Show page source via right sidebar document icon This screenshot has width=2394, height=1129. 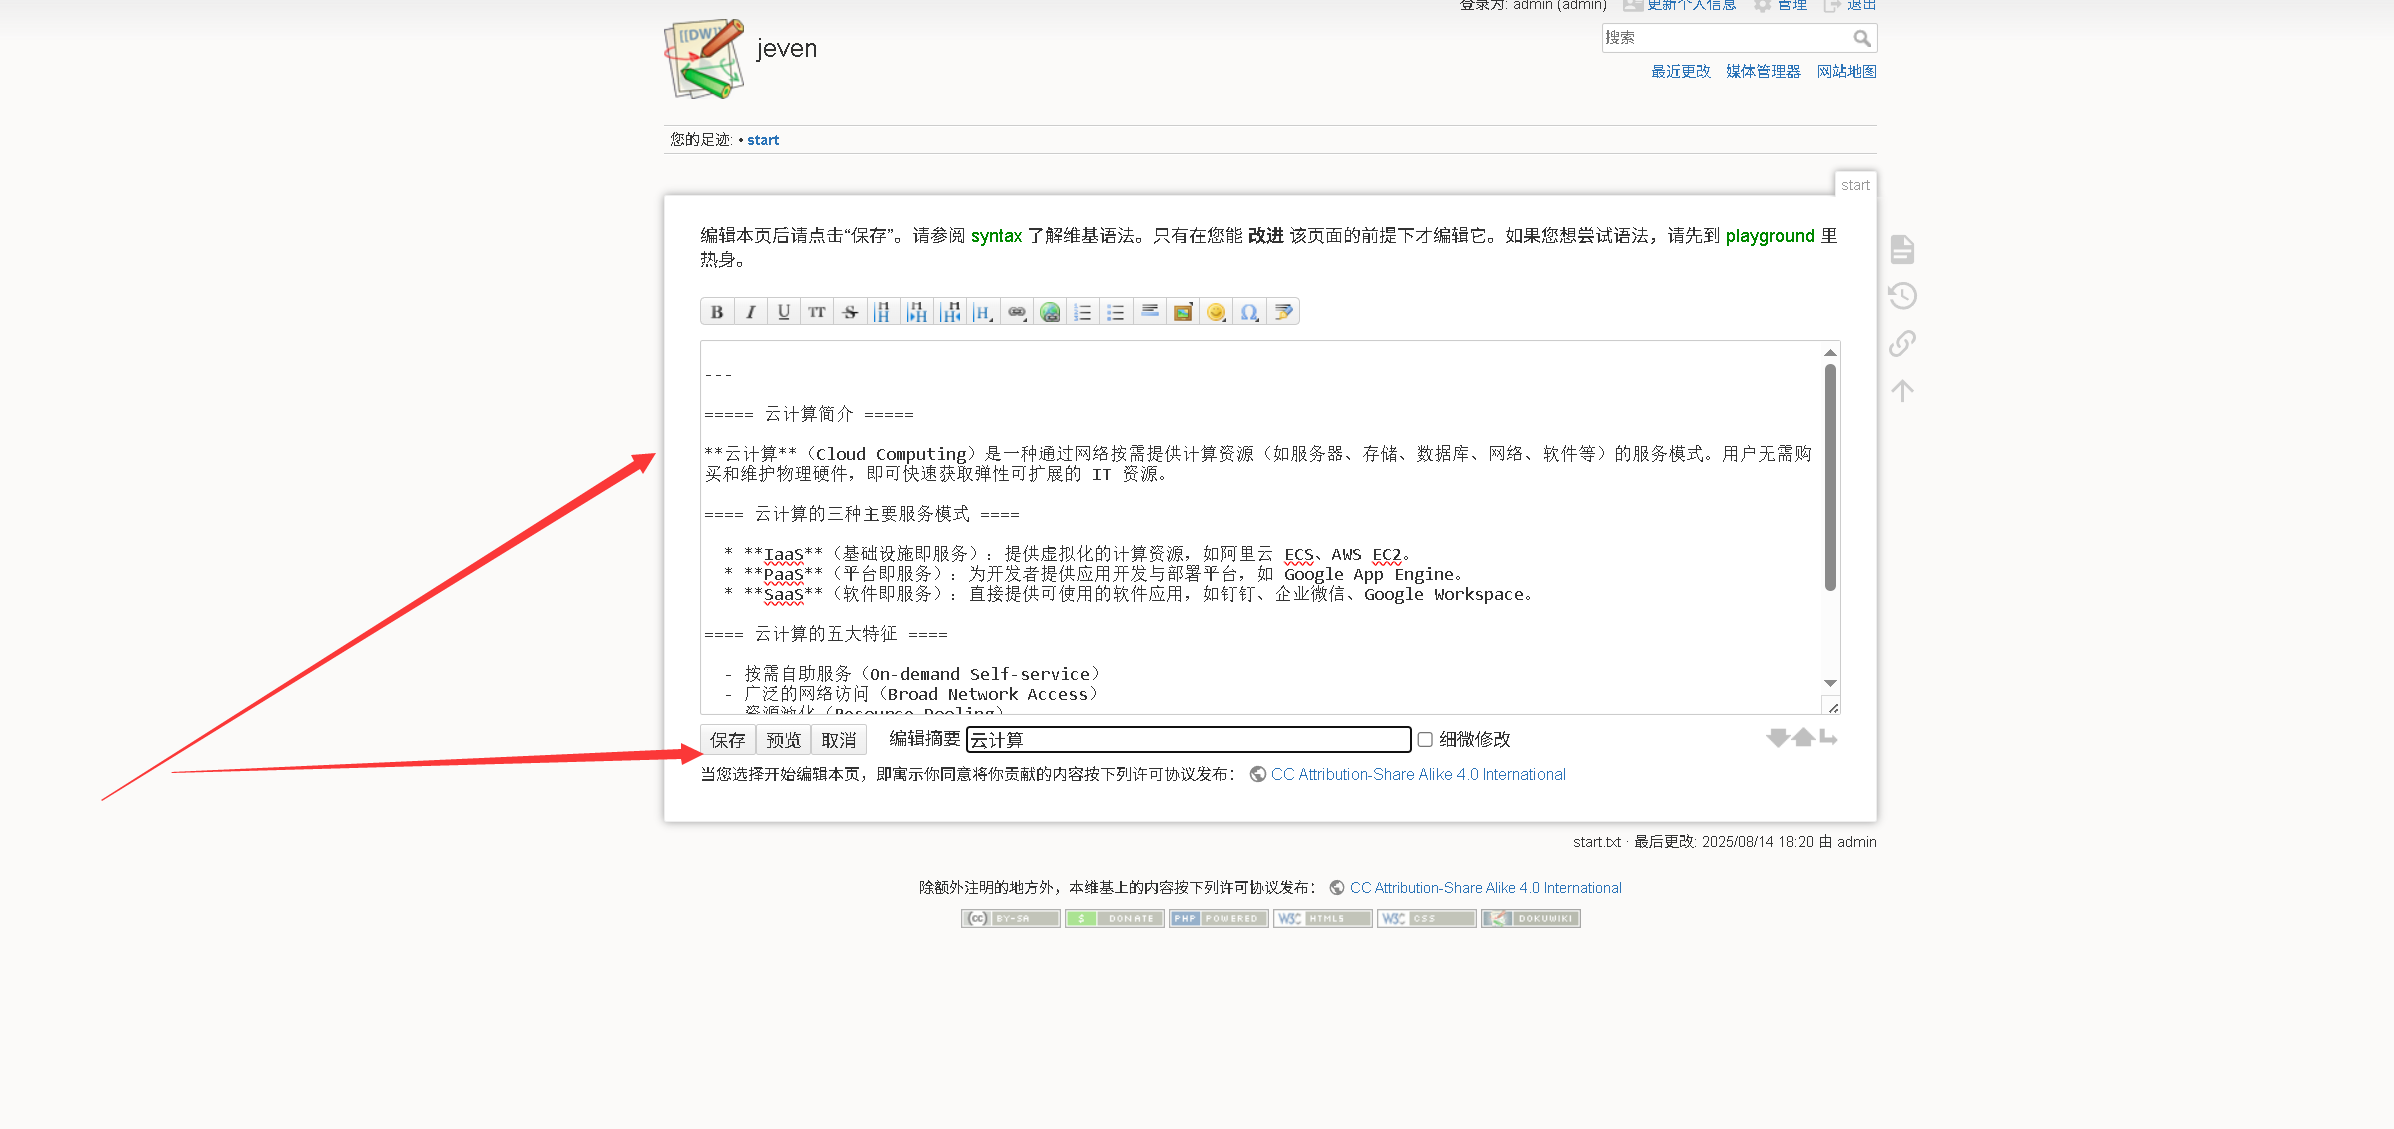pyautogui.click(x=1901, y=249)
